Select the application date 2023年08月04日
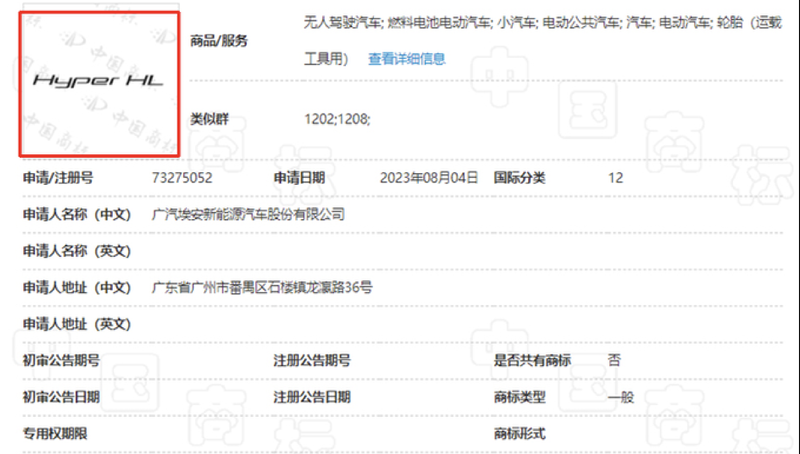This screenshot has width=800, height=454. click(x=429, y=178)
